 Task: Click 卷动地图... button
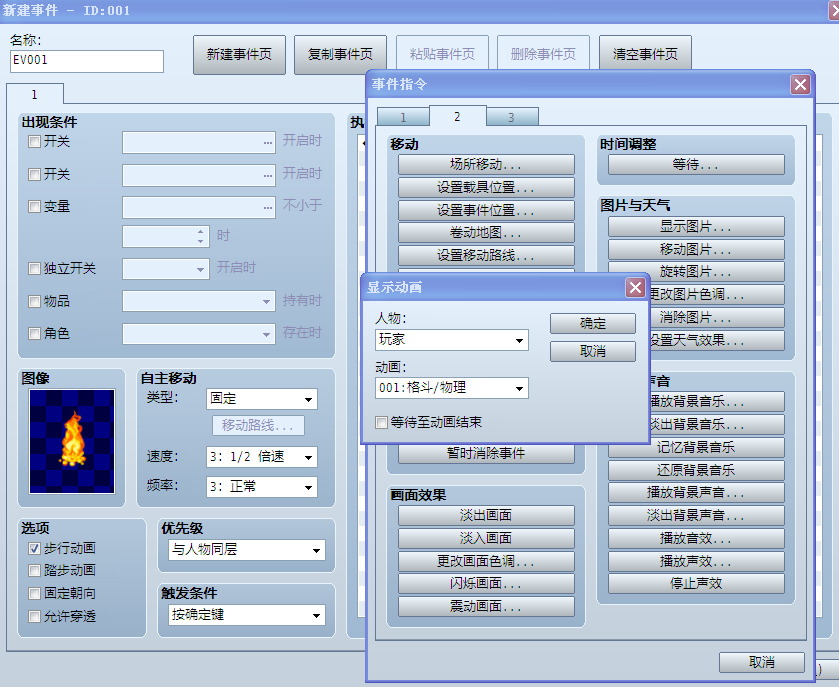click(x=486, y=233)
